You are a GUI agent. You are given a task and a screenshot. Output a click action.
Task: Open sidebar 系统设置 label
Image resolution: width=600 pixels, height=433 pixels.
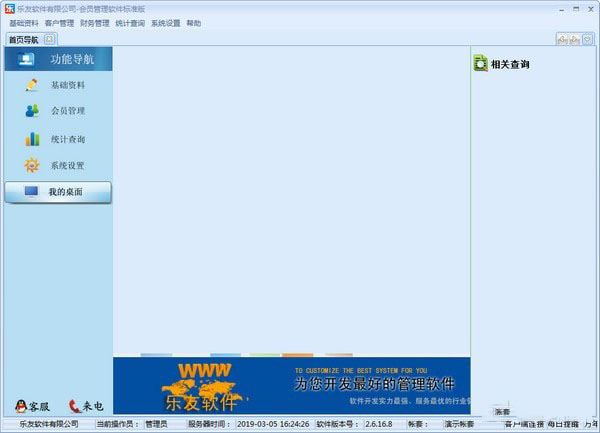tap(68, 166)
